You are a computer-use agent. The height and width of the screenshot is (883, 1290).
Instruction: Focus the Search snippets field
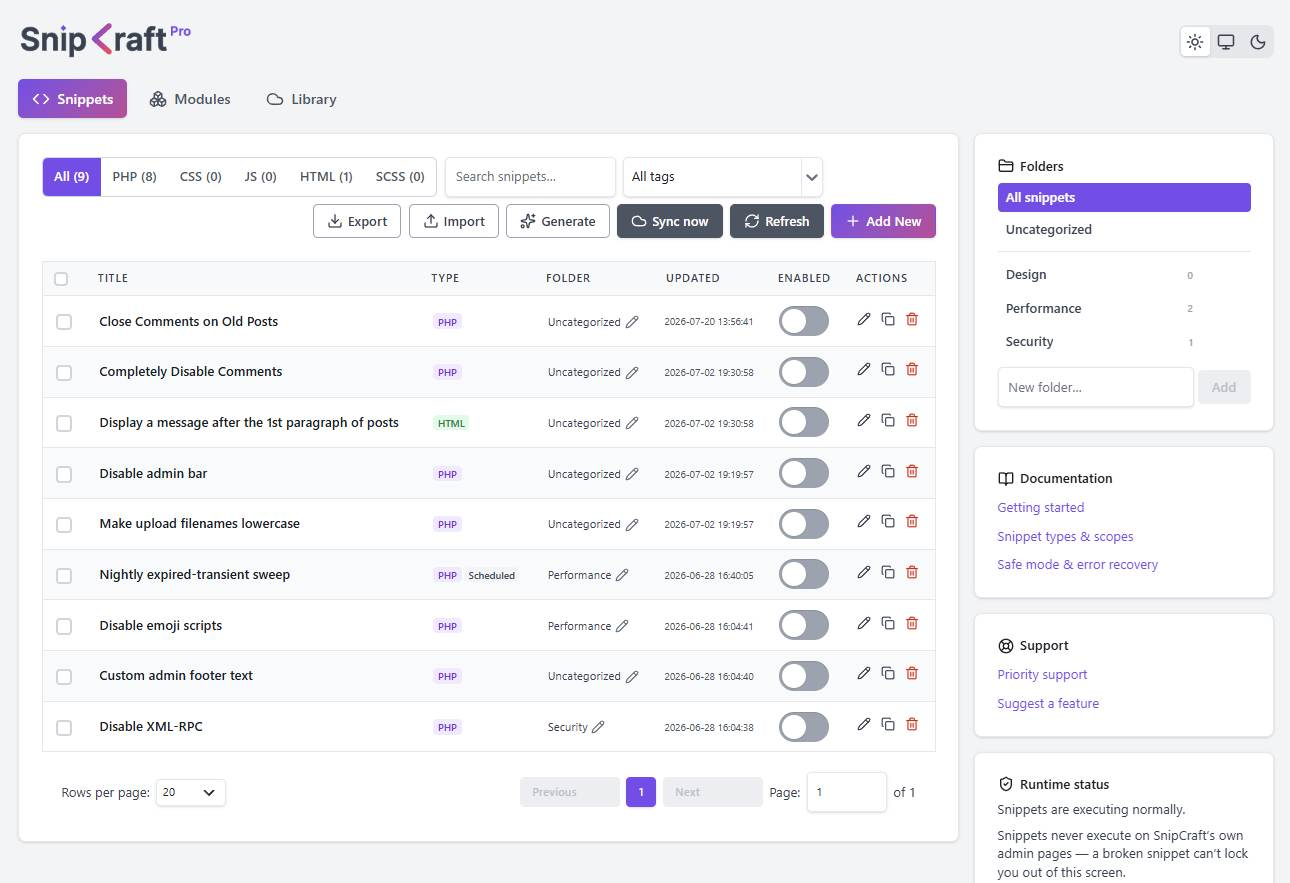pyautogui.click(x=530, y=177)
